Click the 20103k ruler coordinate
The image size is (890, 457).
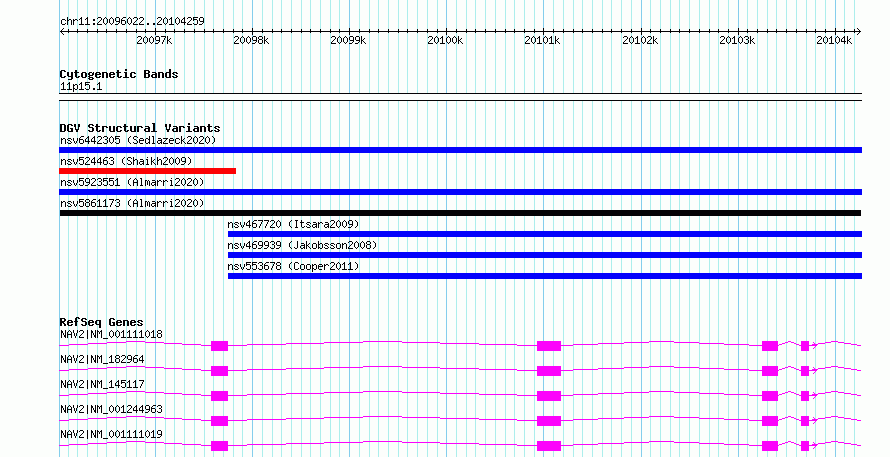(x=737, y=40)
